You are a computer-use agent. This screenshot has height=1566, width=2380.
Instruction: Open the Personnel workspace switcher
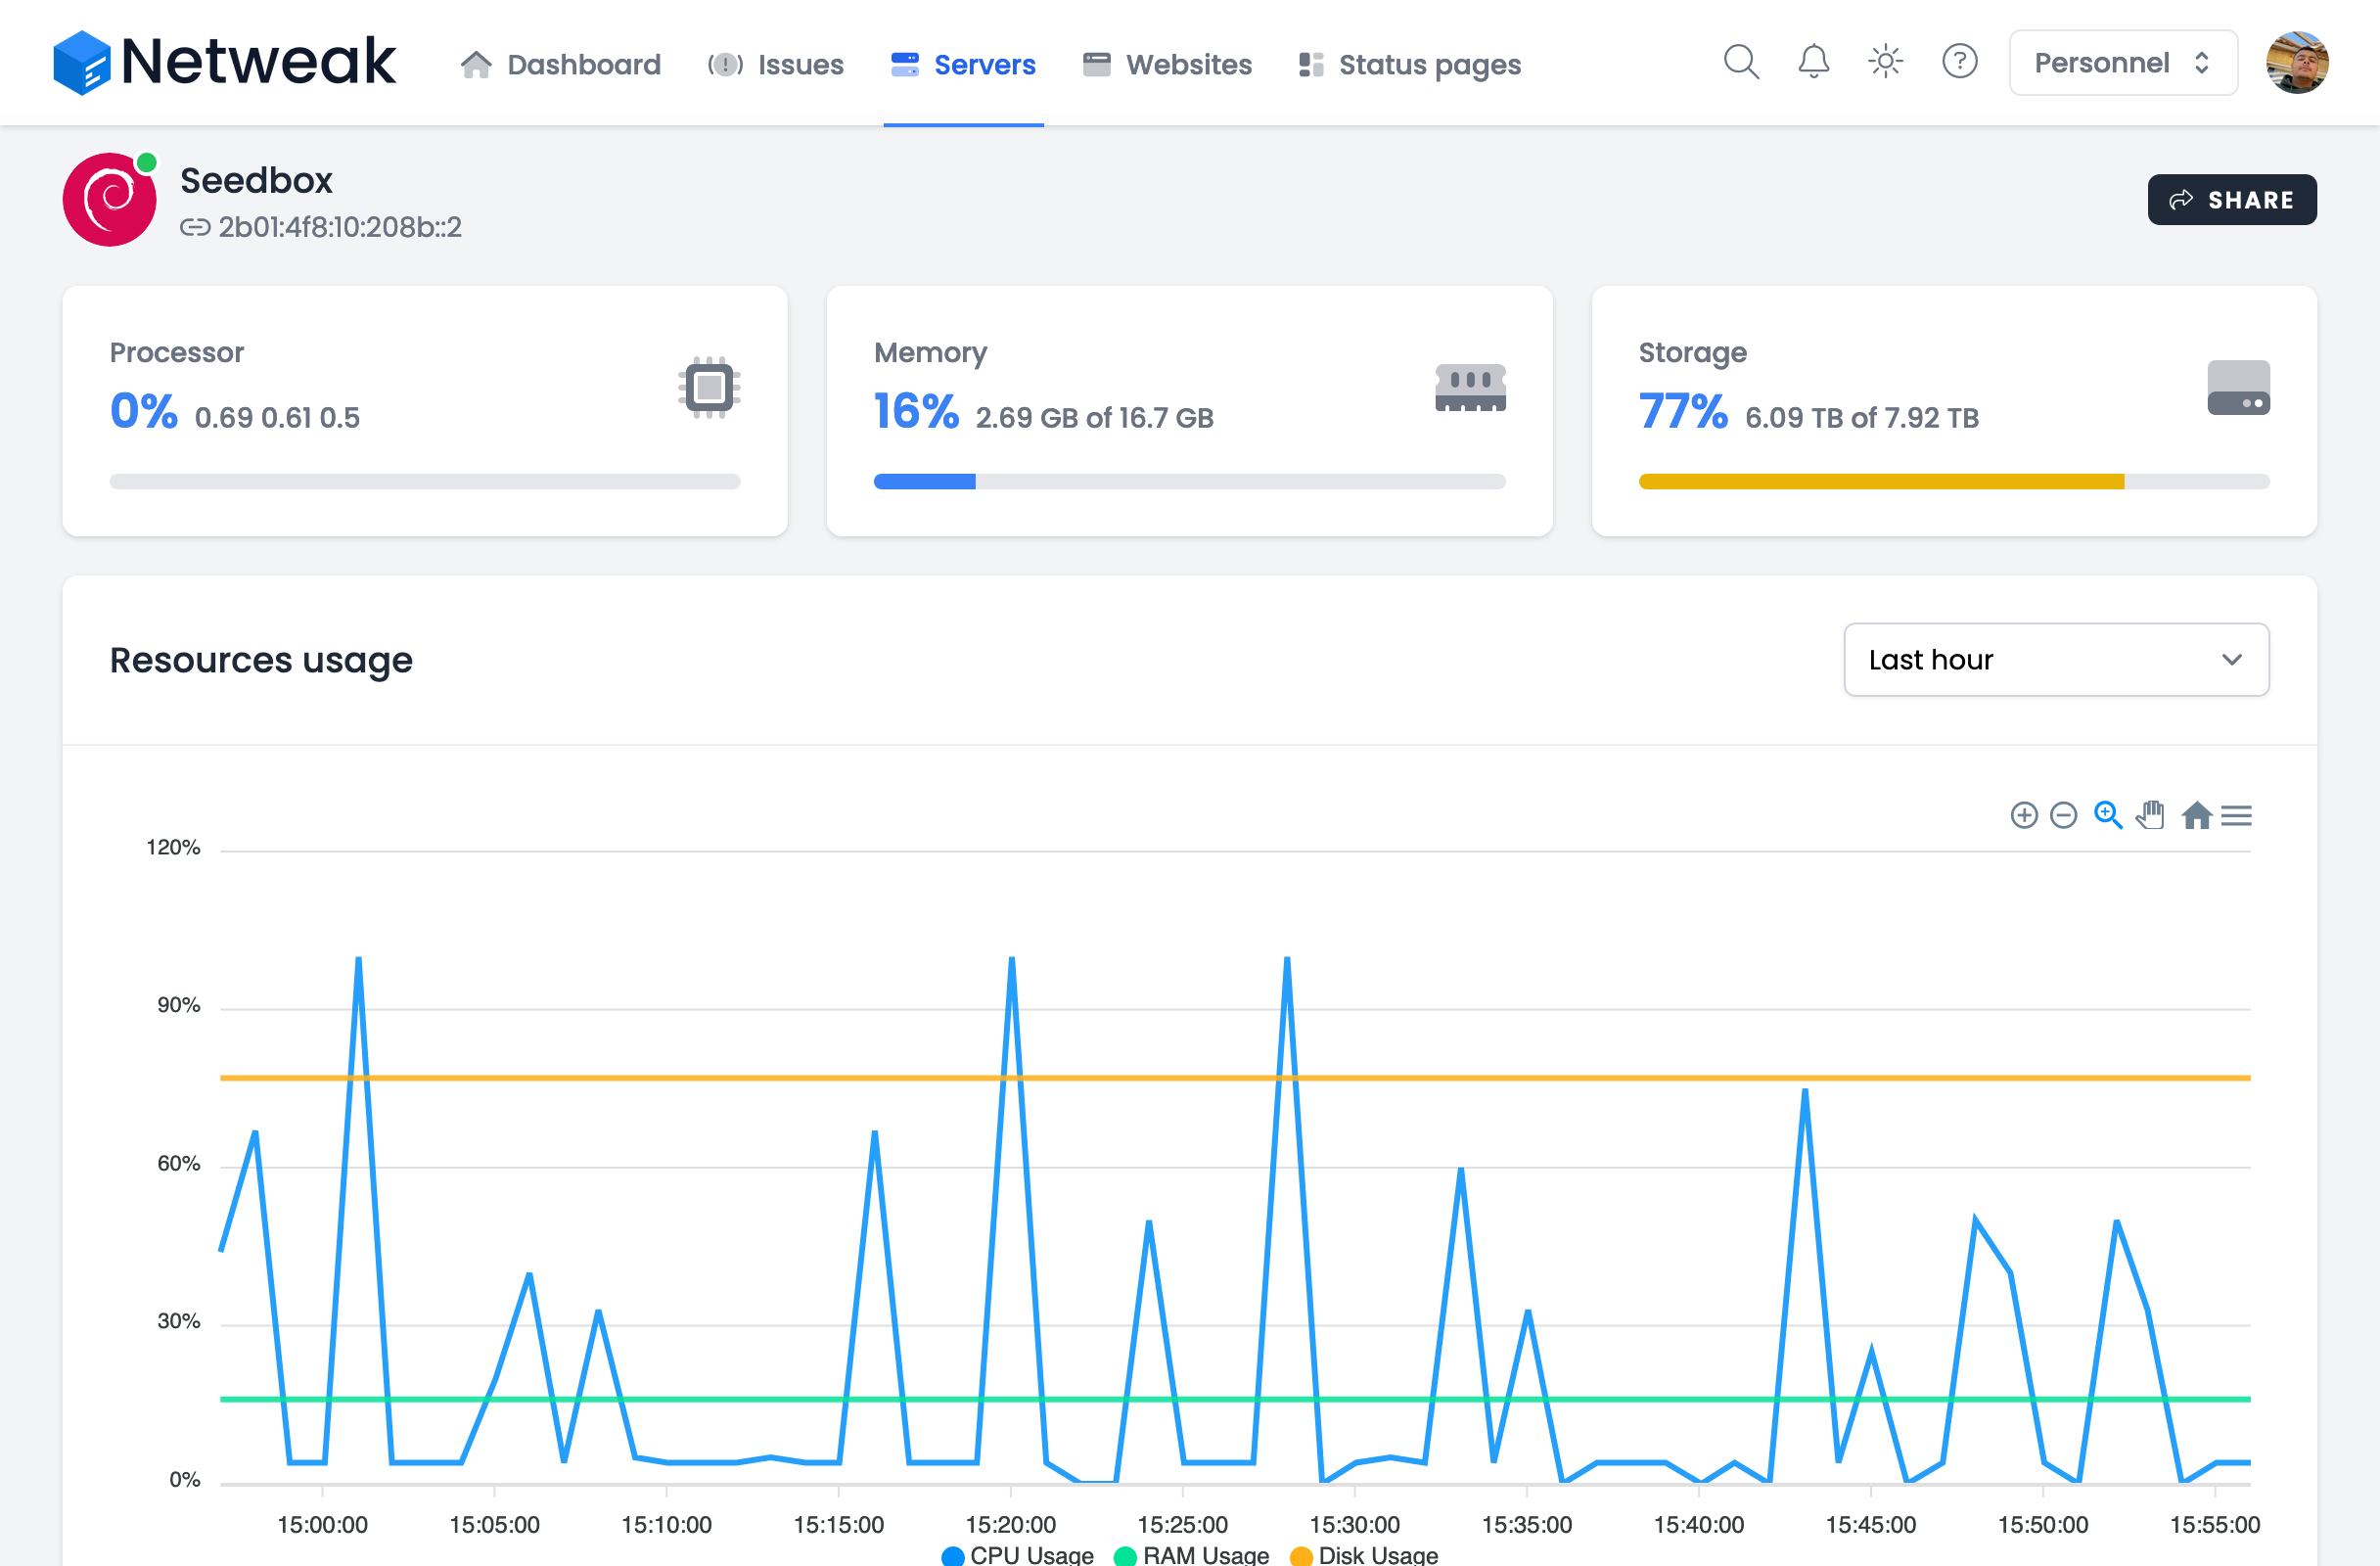point(2122,61)
